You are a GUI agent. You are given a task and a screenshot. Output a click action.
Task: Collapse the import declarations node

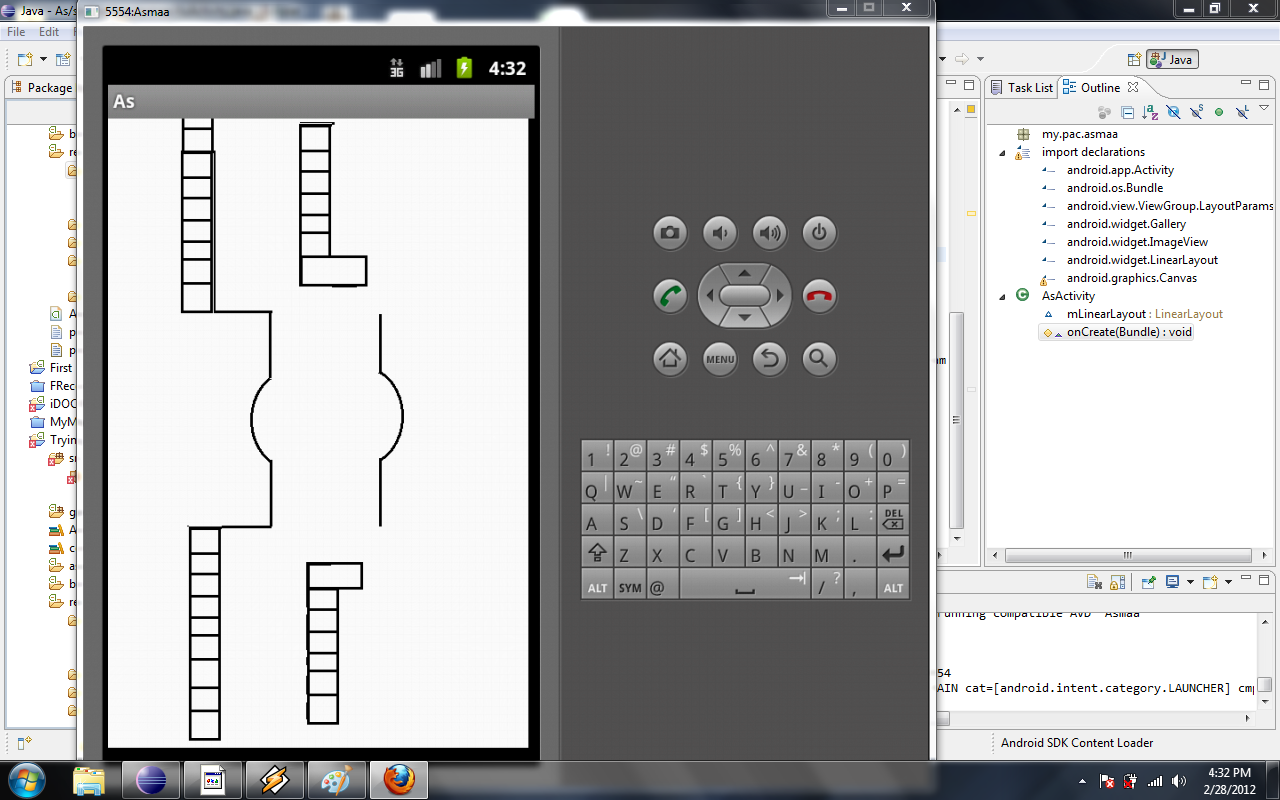[1003, 153]
